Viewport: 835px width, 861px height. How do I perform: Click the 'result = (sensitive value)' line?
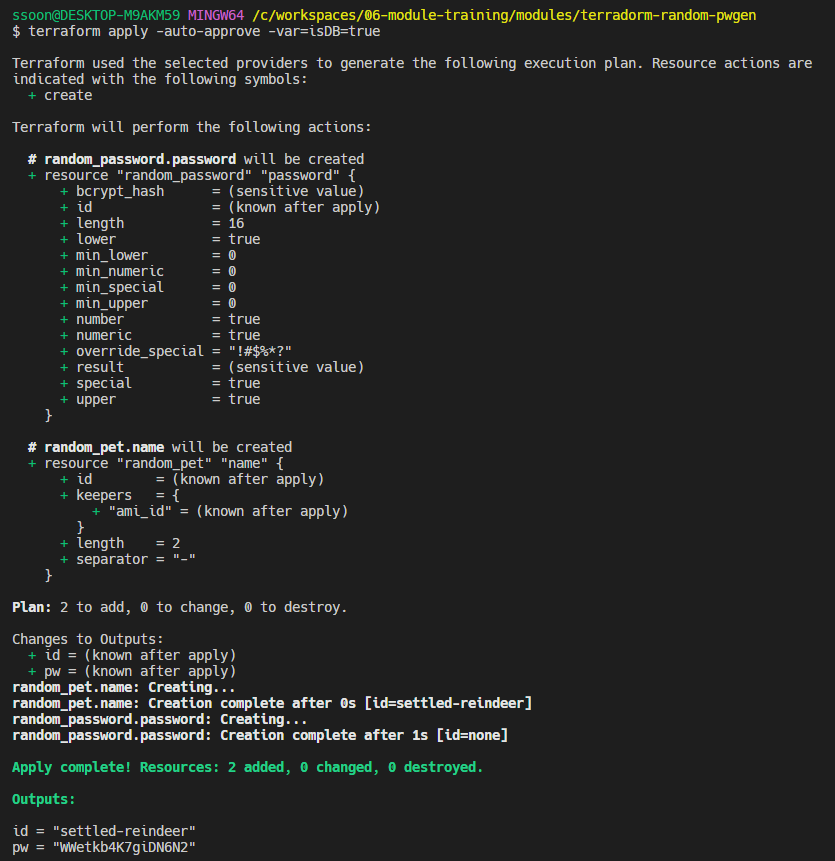[x=212, y=367]
